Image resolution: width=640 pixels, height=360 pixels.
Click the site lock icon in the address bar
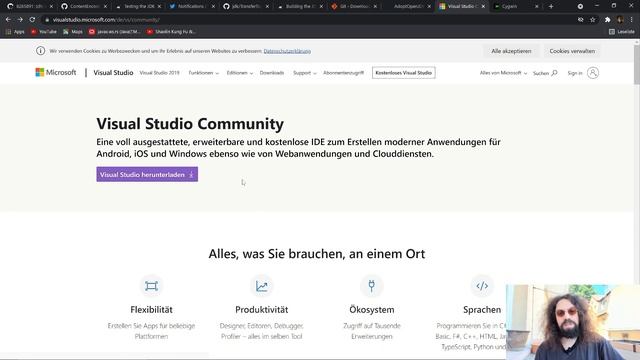coord(47,20)
